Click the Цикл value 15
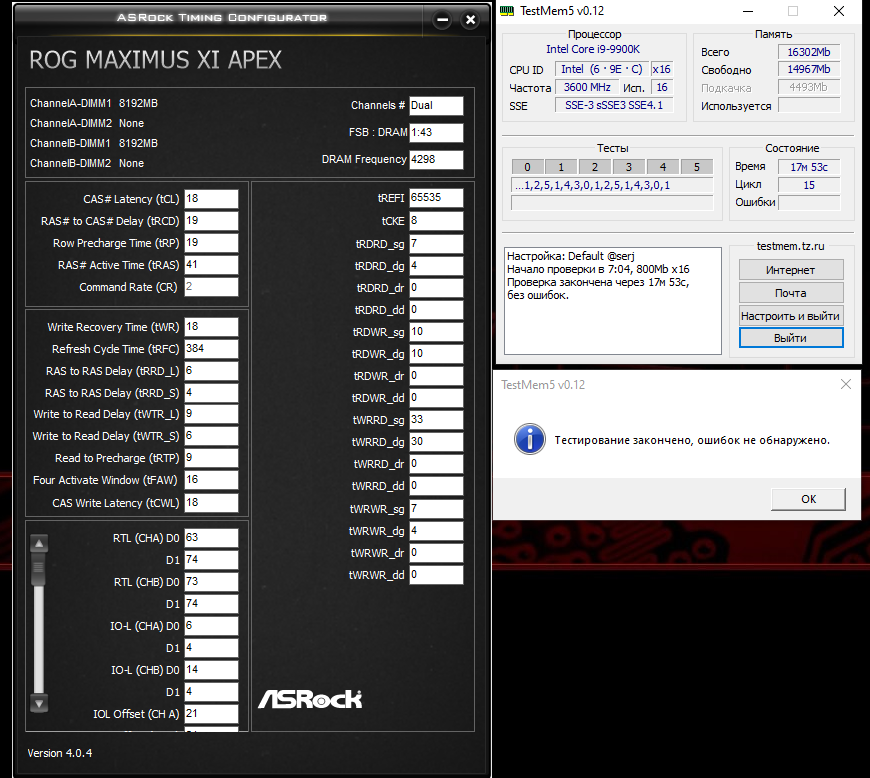Screen dimensions: 870x778 [809, 185]
